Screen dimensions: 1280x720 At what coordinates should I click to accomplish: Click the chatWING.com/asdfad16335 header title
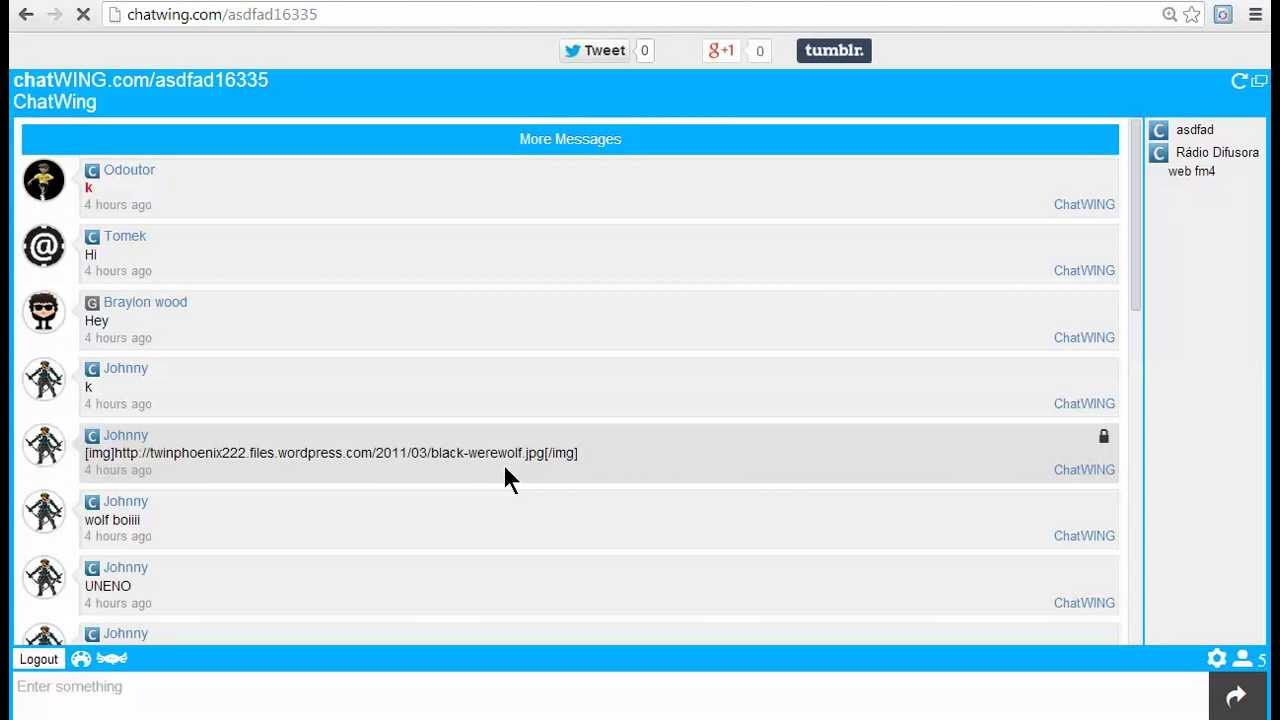pyautogui.click(x=141, y=80)
